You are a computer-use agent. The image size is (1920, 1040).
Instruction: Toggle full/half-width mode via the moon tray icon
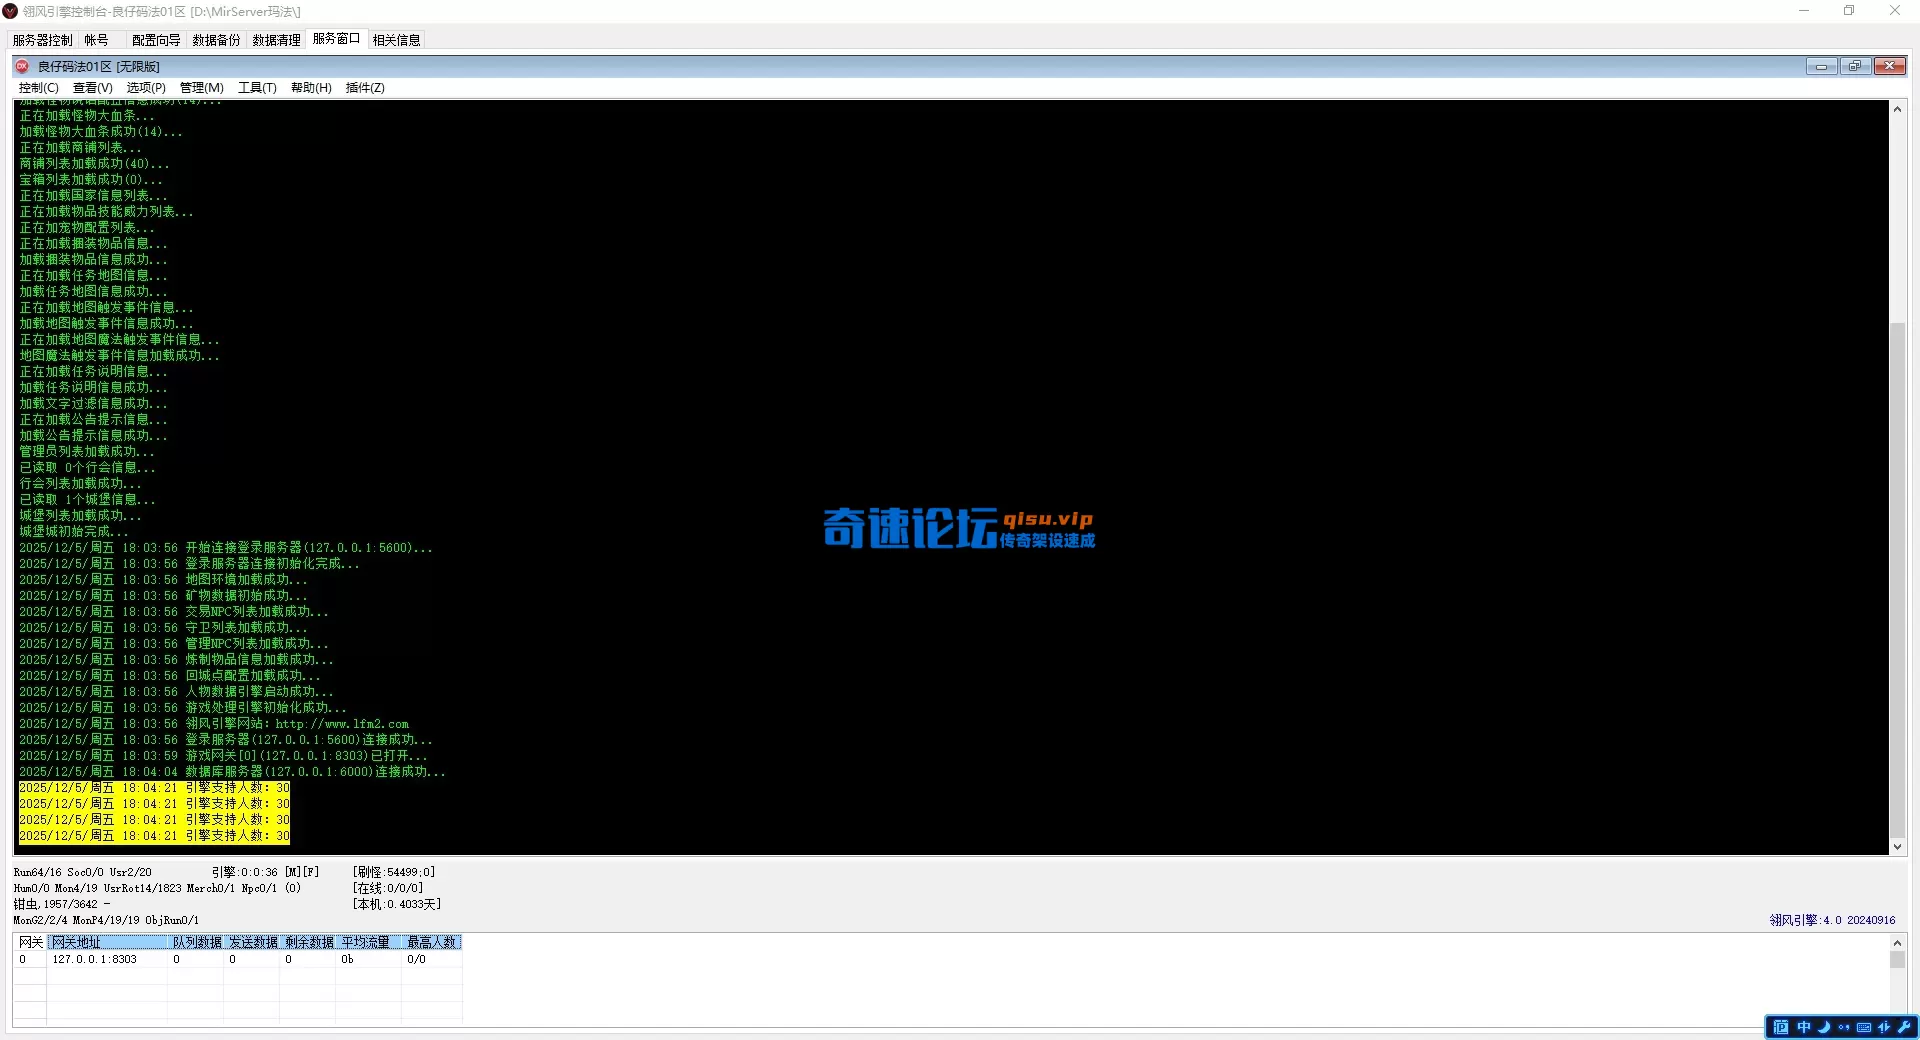click(x=1824, y=1028)
